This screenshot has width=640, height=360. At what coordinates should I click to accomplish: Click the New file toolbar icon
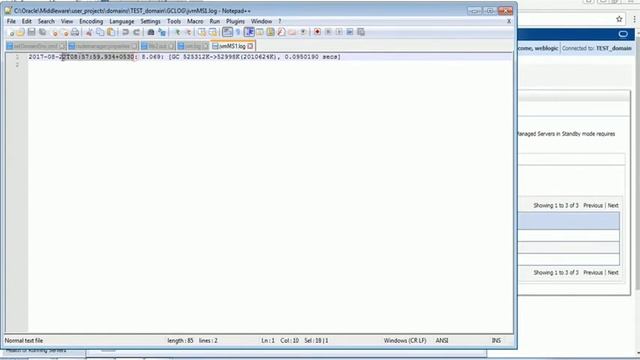[11, 32]
